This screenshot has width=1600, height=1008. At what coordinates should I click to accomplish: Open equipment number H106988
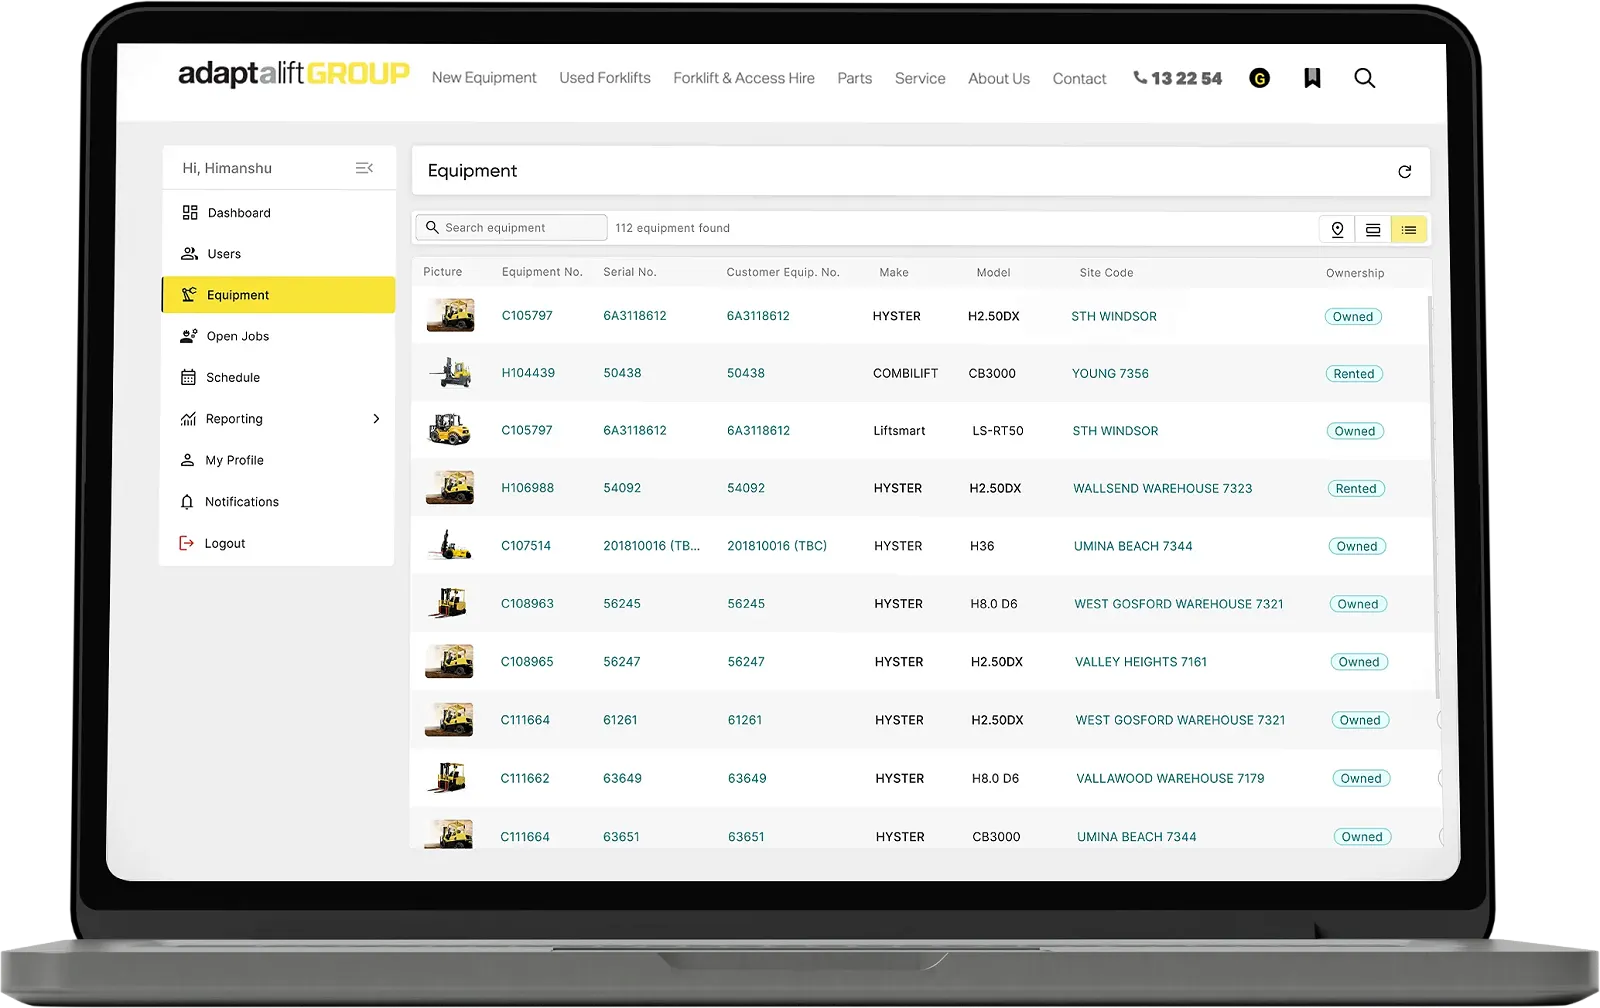[x=527, y=488]
